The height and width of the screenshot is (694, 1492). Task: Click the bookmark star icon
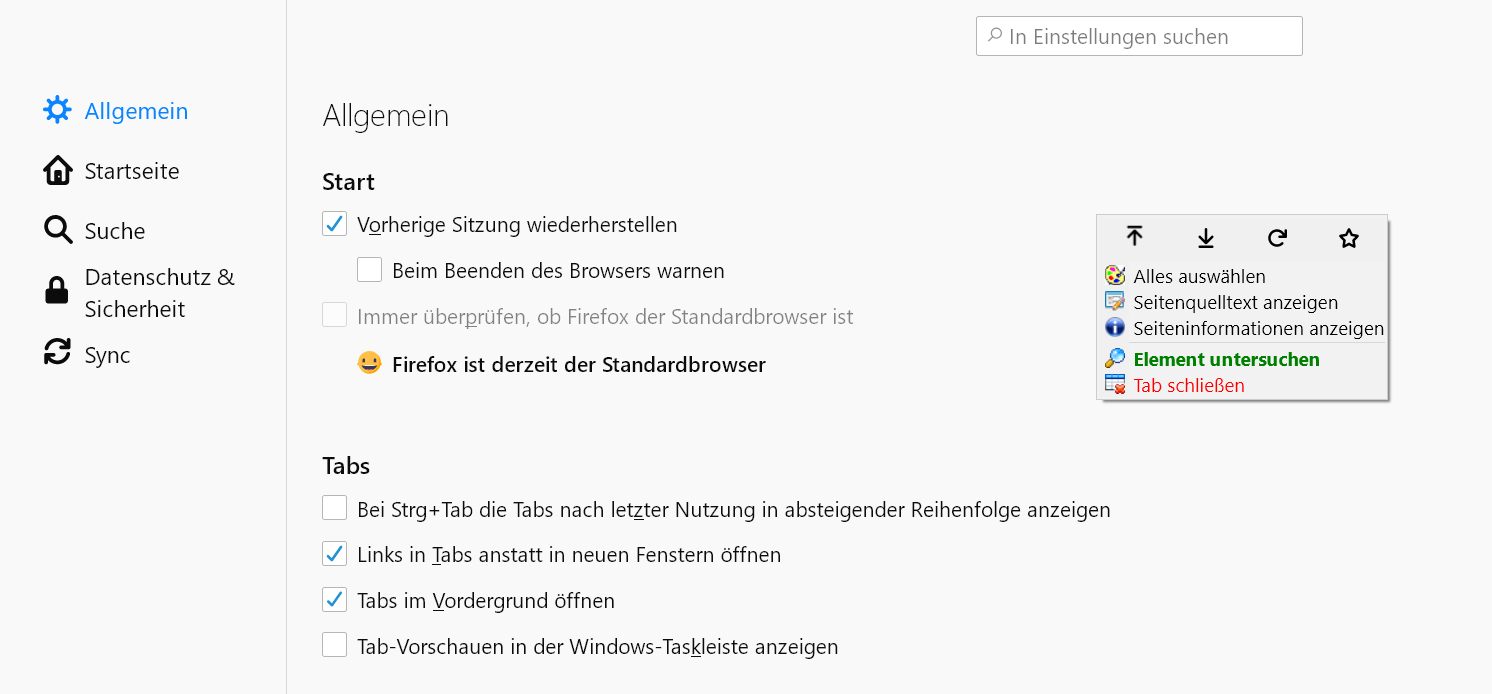click(x=1349, y=238)
